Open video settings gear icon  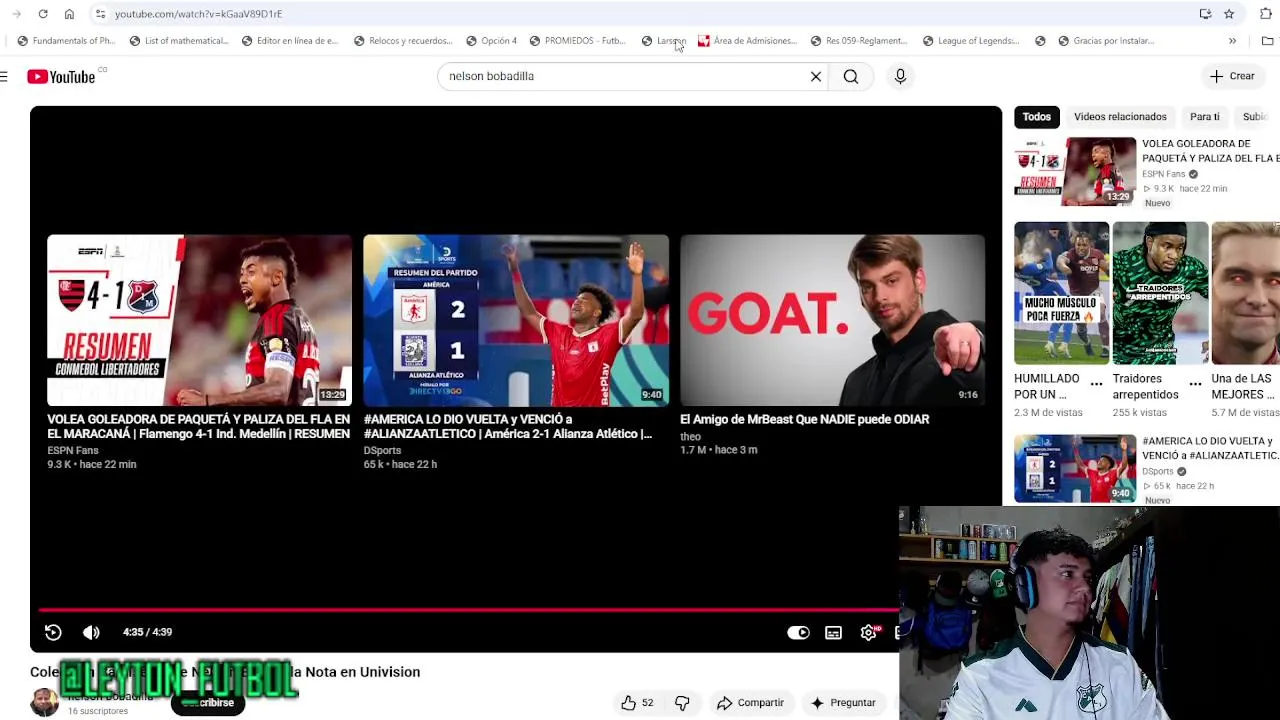coord(868,632)
